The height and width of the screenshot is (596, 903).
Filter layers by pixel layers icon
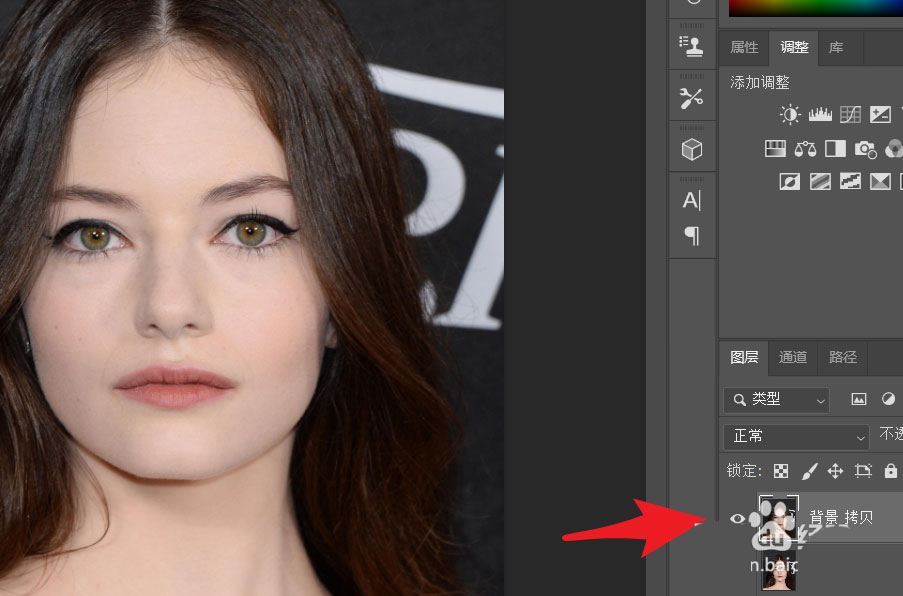[x=859, y=399]
